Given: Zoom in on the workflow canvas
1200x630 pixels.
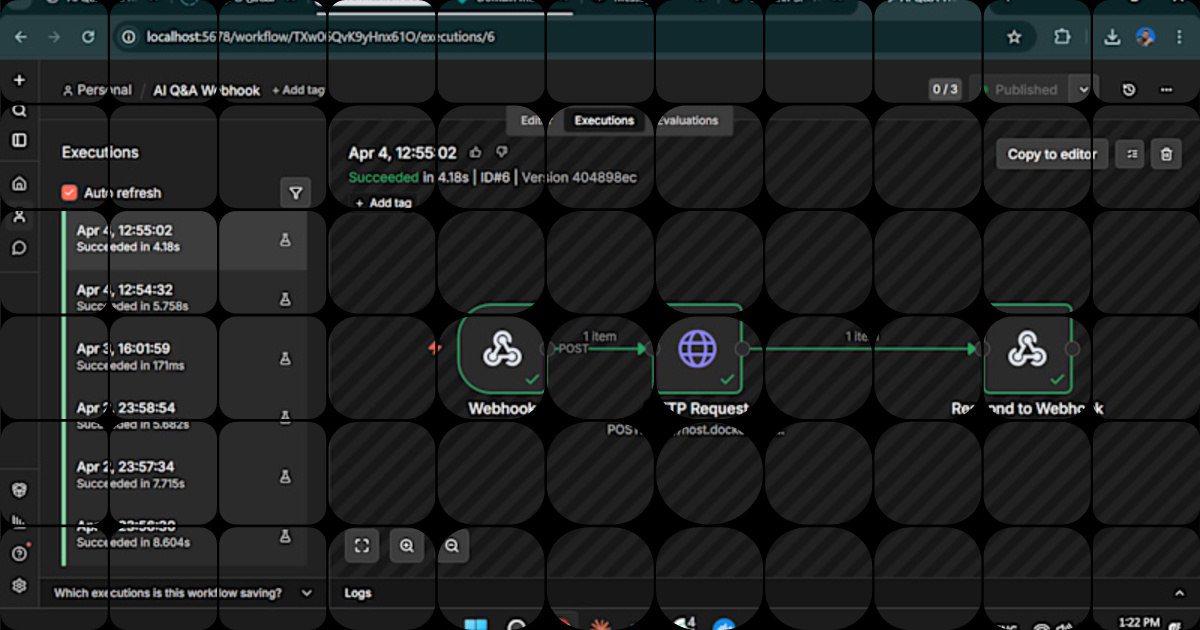Looking at the screenshot, I should 407,546.
